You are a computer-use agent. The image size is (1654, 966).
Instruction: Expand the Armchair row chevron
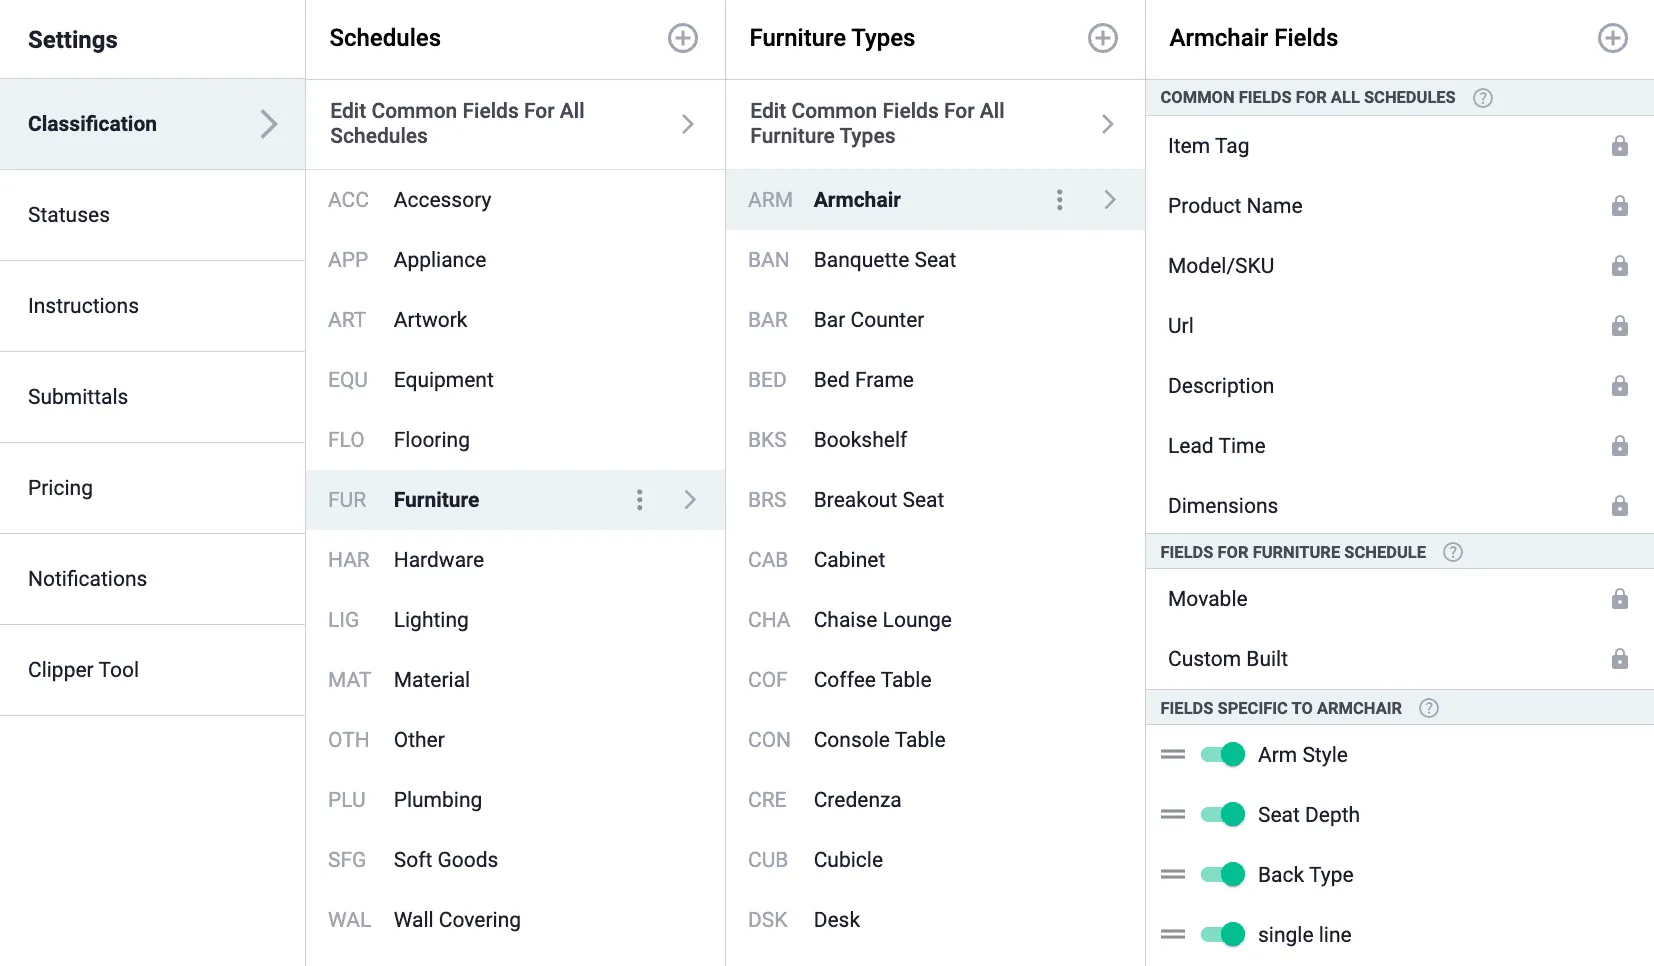pos(1110,200)
